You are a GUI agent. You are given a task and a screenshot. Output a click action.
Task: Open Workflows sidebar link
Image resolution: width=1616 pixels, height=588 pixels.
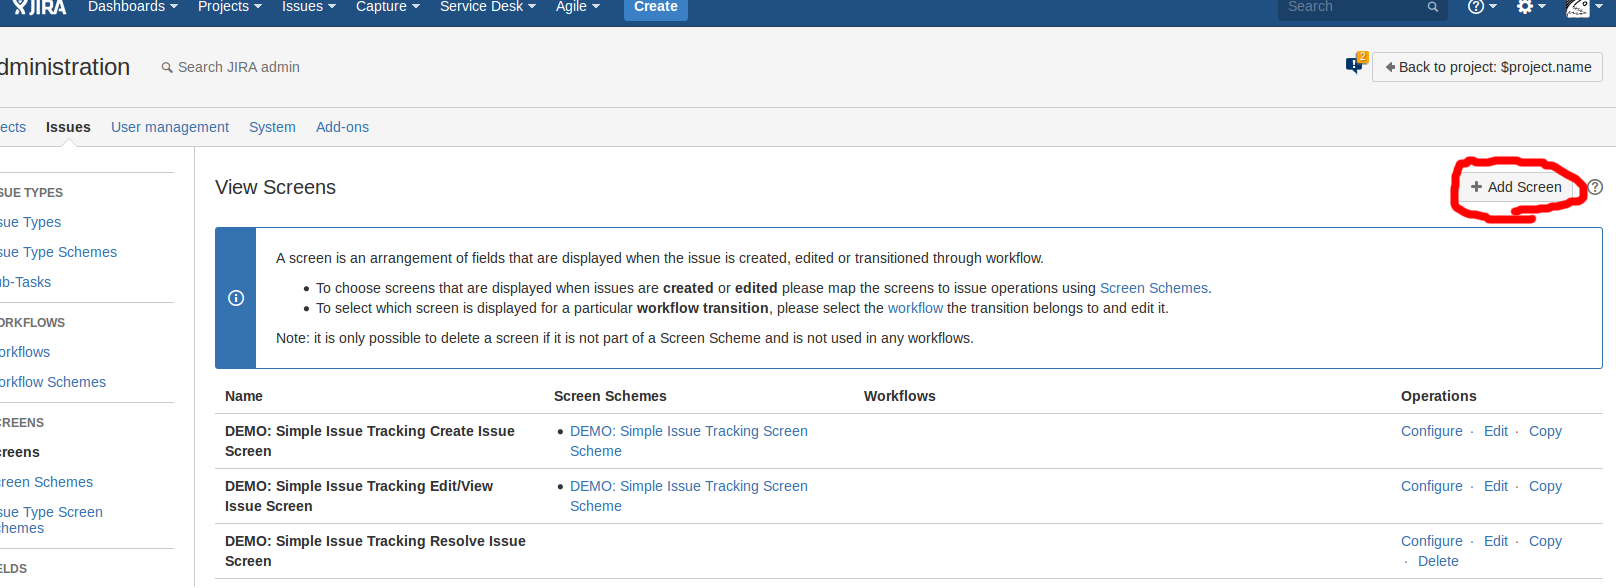click(x=25, y=352)
